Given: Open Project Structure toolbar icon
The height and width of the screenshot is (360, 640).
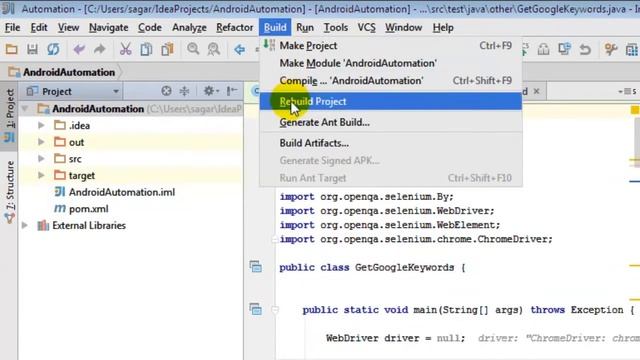Looking at the screenshot, I should coord(631,50).
